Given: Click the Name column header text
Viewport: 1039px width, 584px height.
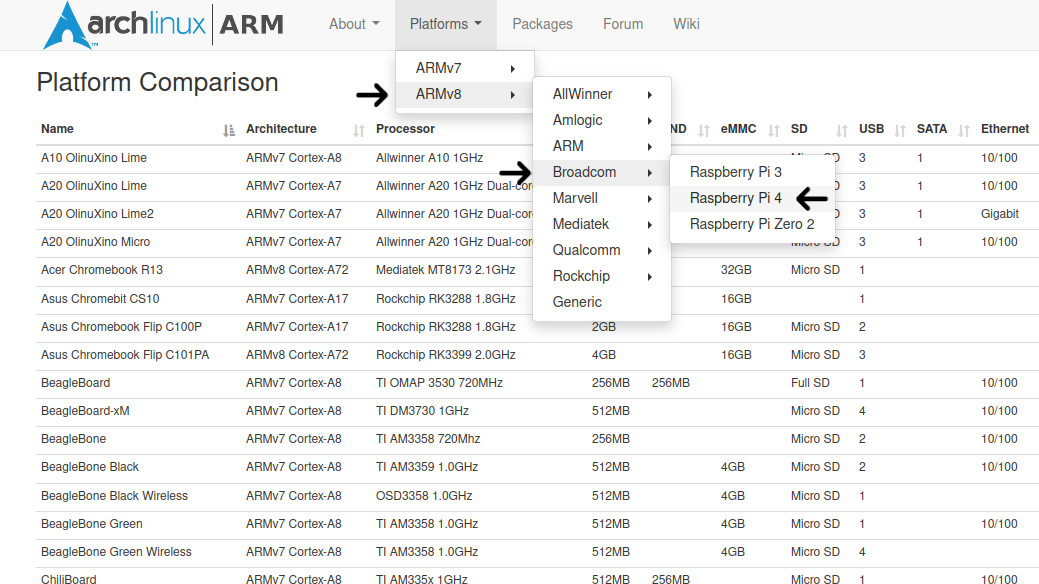Looking at the screenshot, I should [57, 129].
